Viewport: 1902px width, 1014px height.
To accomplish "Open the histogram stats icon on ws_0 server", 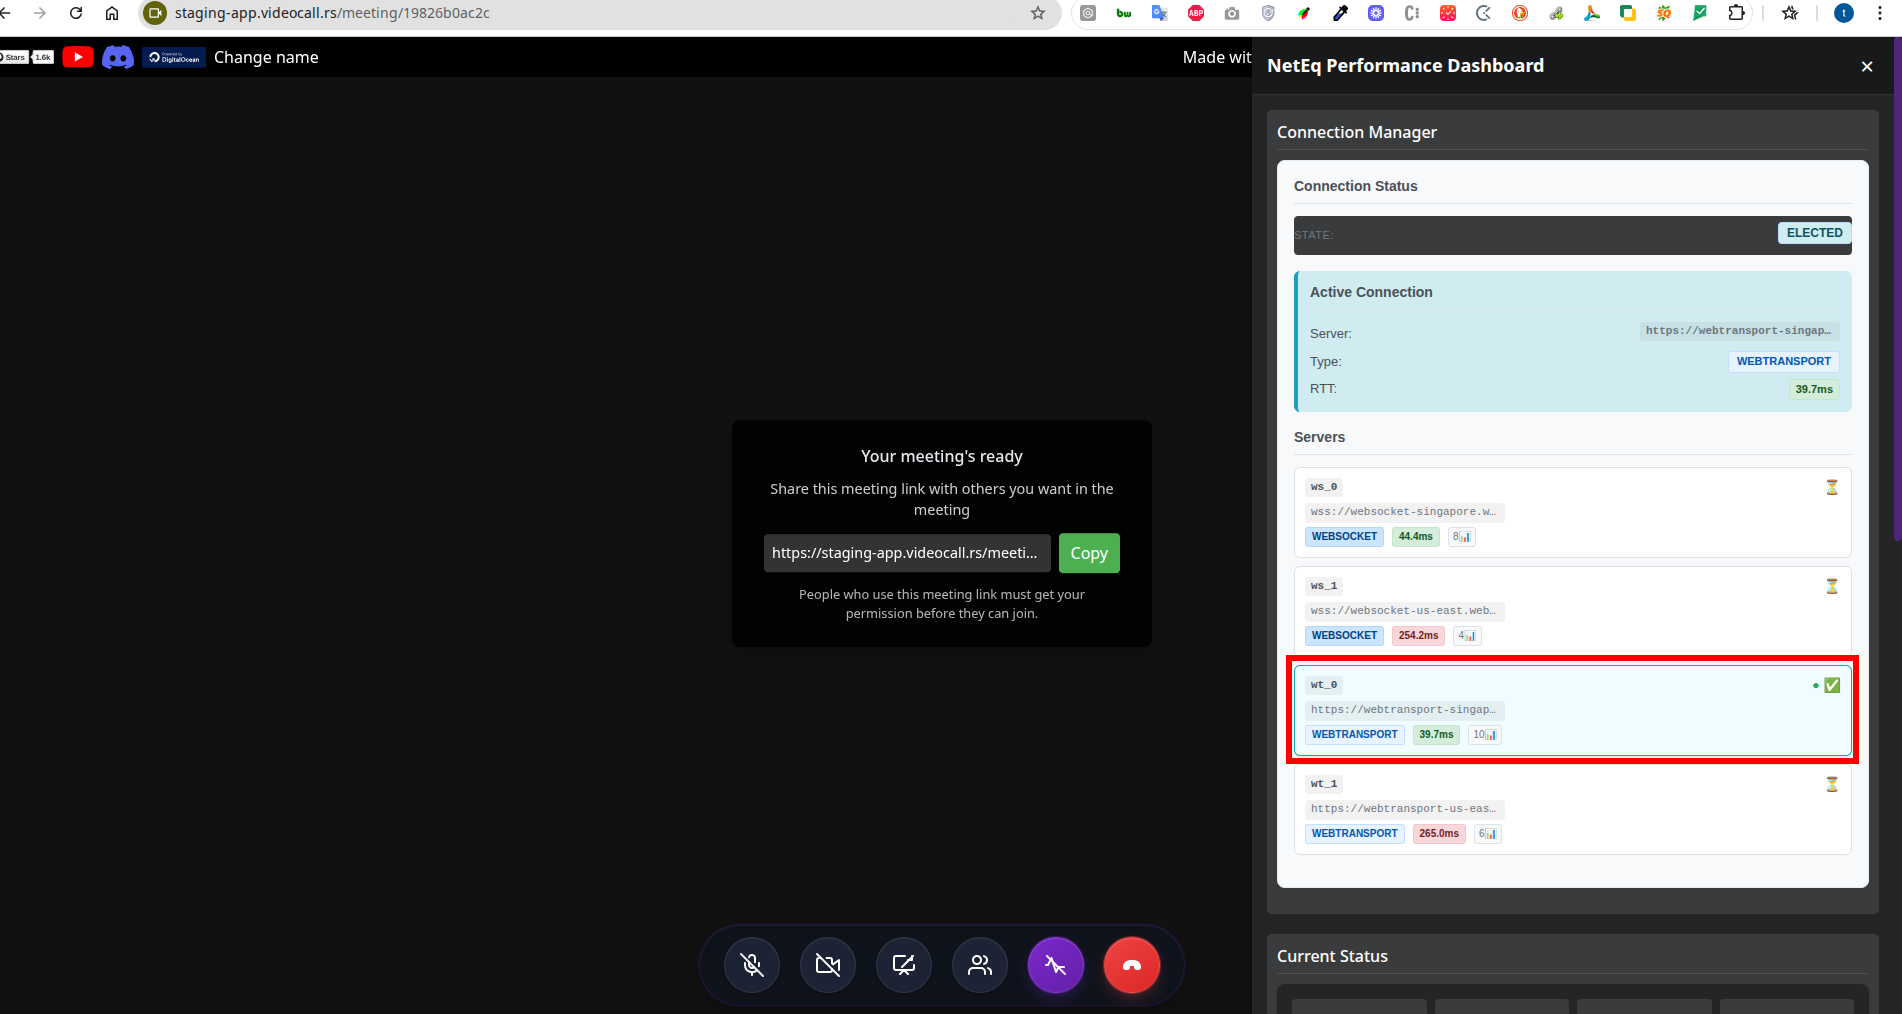I will pyautogui.click(x=1461, y=536).
